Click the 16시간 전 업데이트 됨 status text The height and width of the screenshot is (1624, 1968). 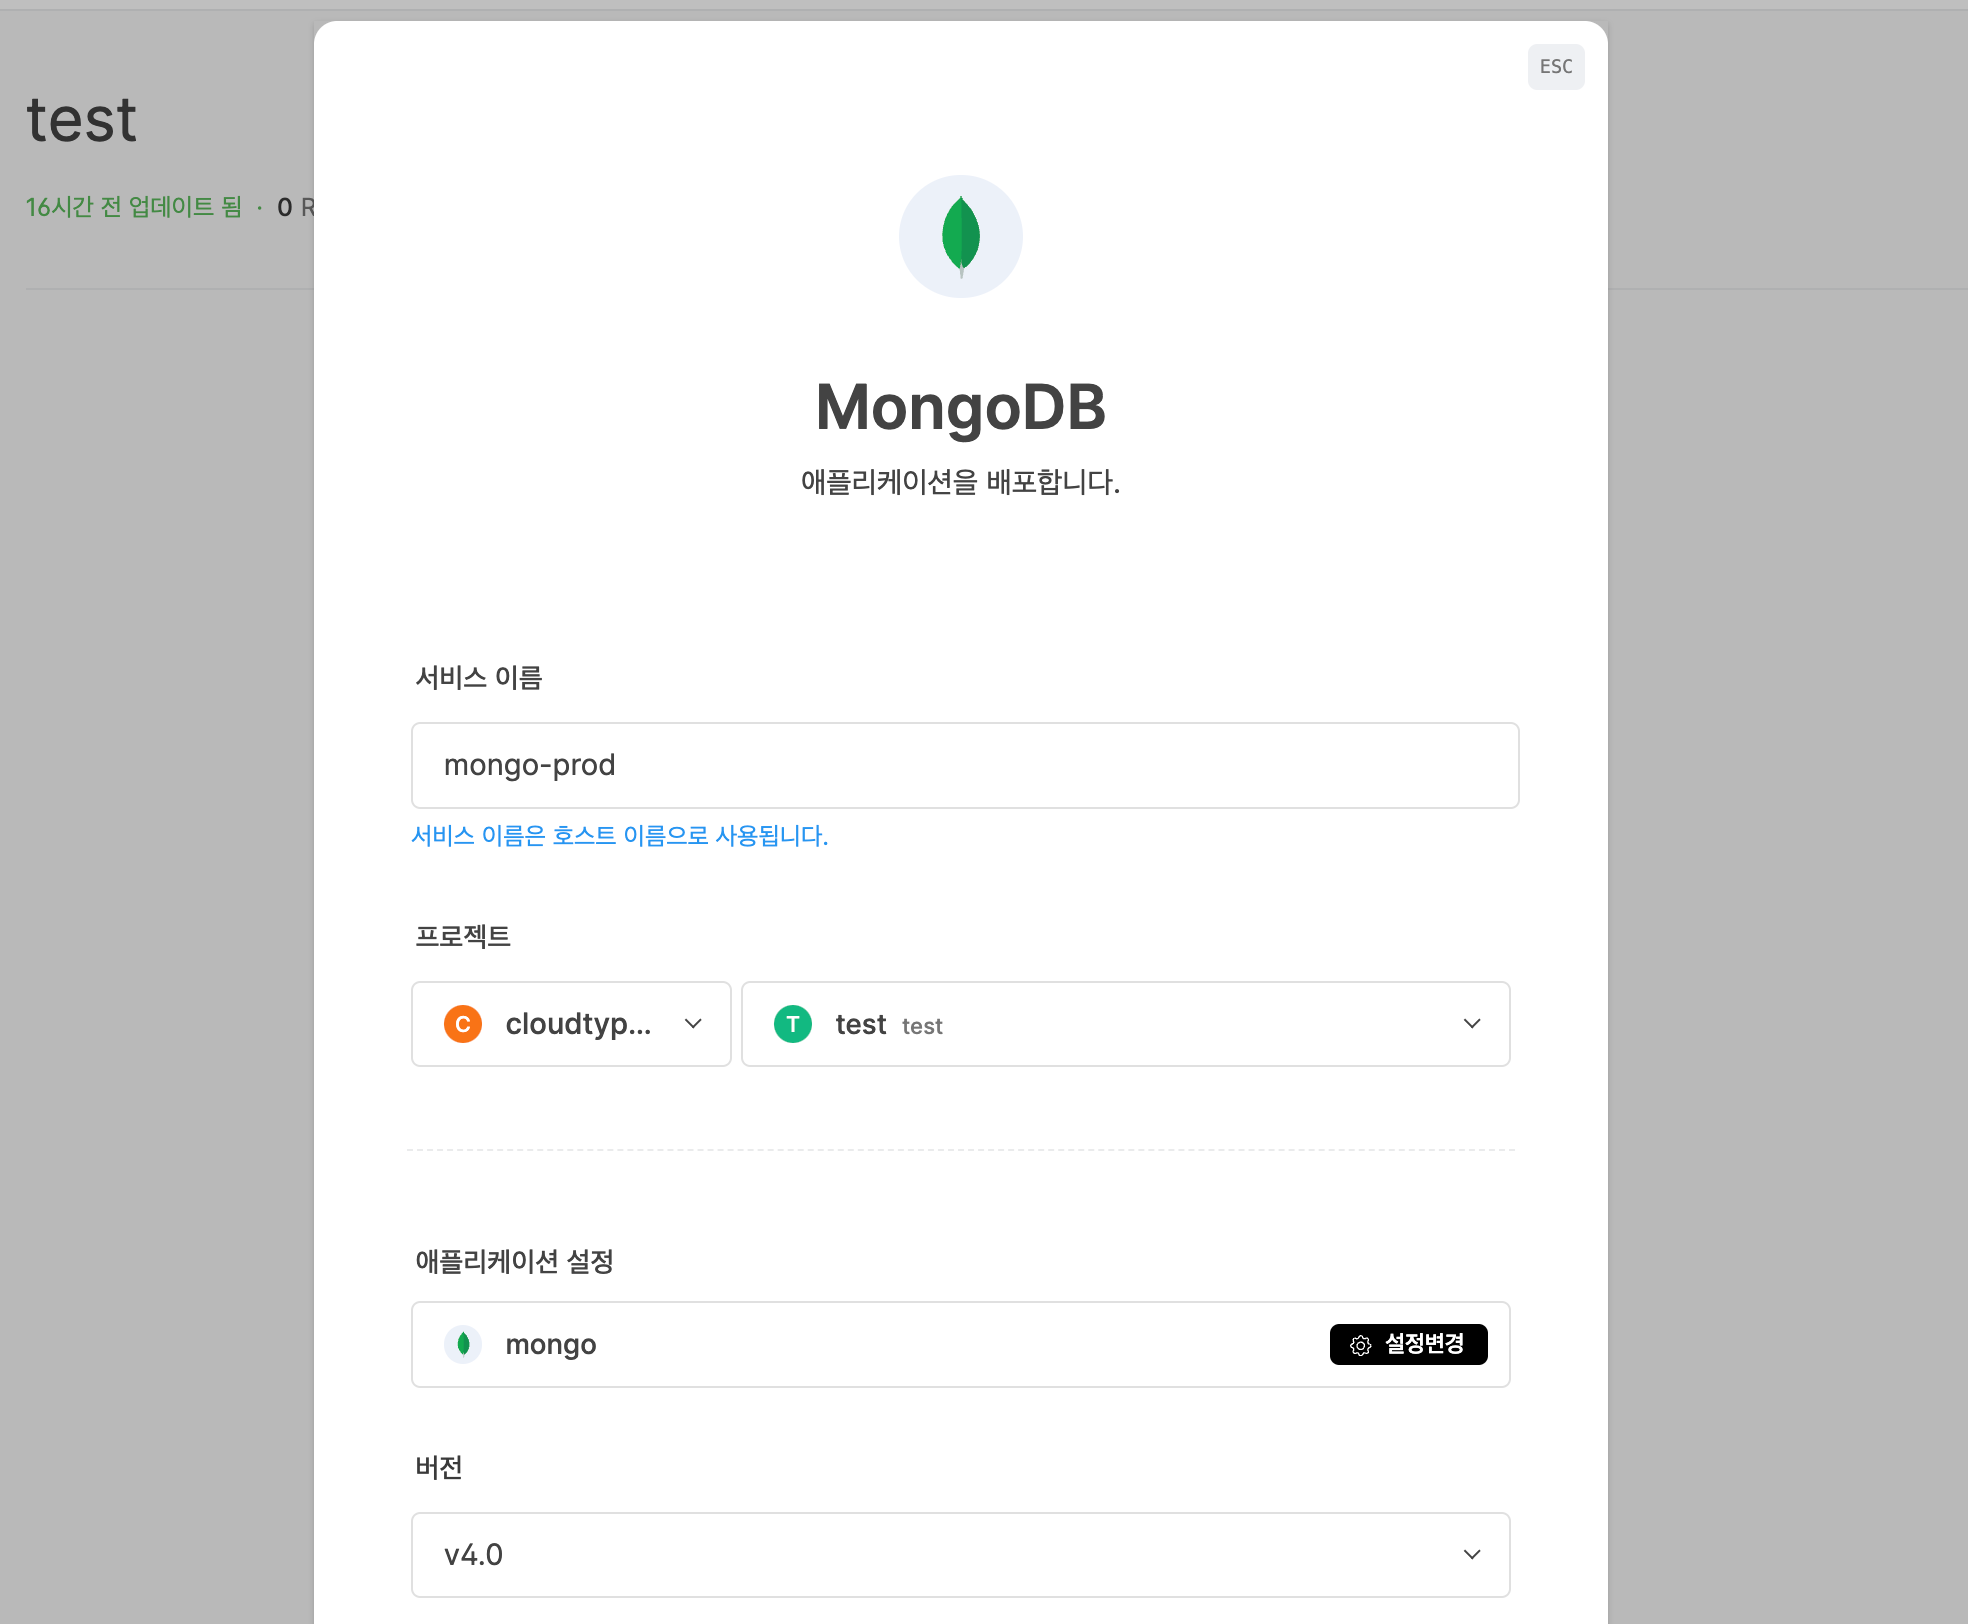click(x=134, y=207)
